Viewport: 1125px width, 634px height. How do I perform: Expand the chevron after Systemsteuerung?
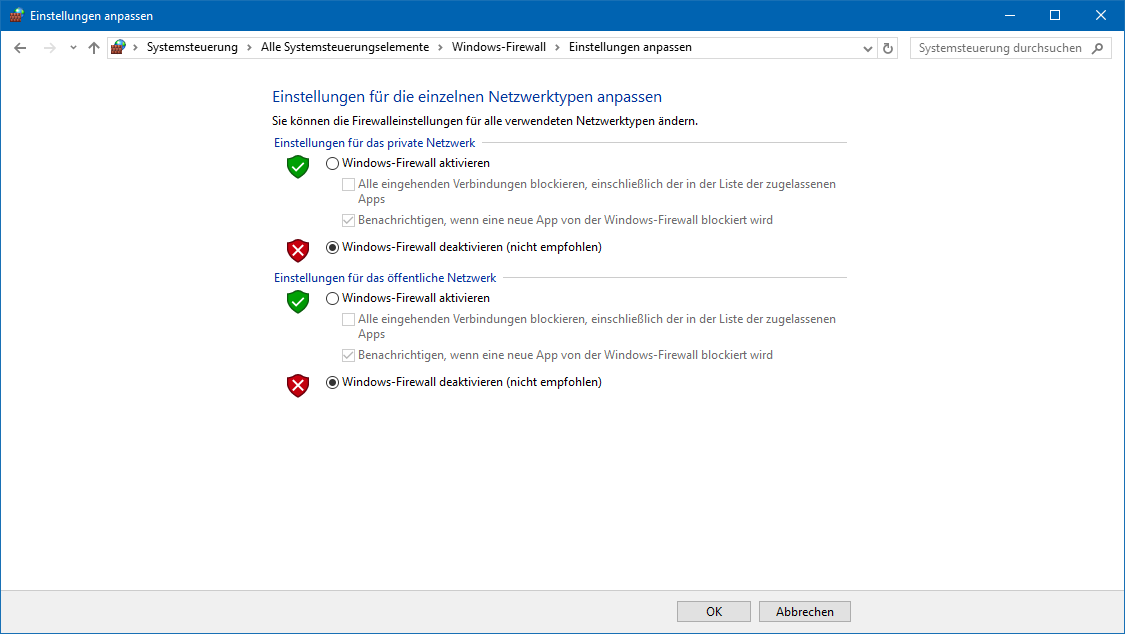click(x=249, y=47)
